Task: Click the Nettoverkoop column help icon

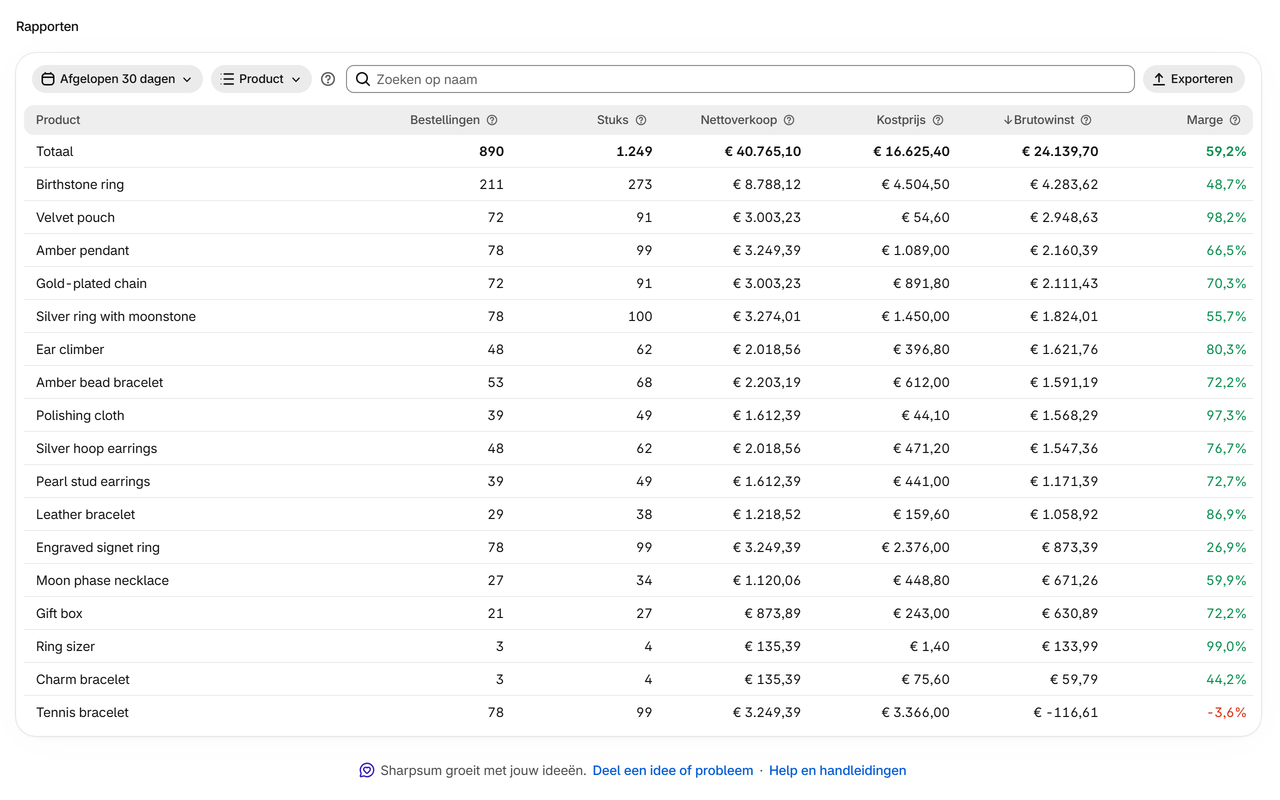Action: pos(789,120)
